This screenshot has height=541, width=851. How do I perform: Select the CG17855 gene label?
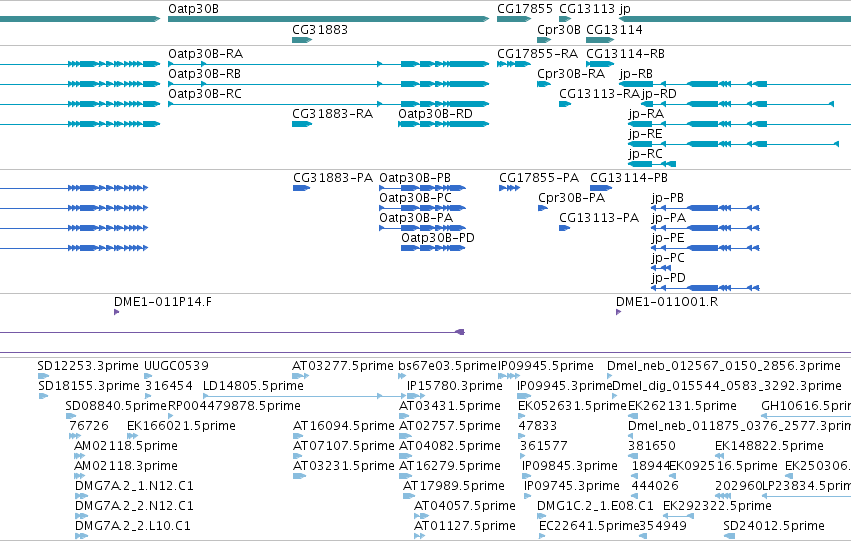pos(525,9)
